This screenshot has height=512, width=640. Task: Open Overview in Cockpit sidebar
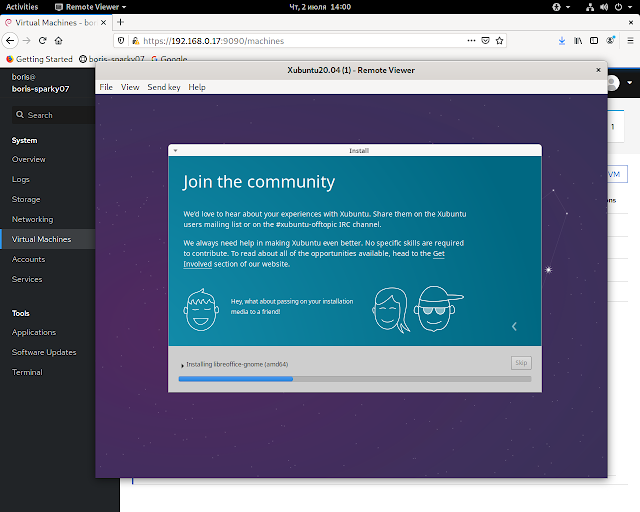(29, 159)
